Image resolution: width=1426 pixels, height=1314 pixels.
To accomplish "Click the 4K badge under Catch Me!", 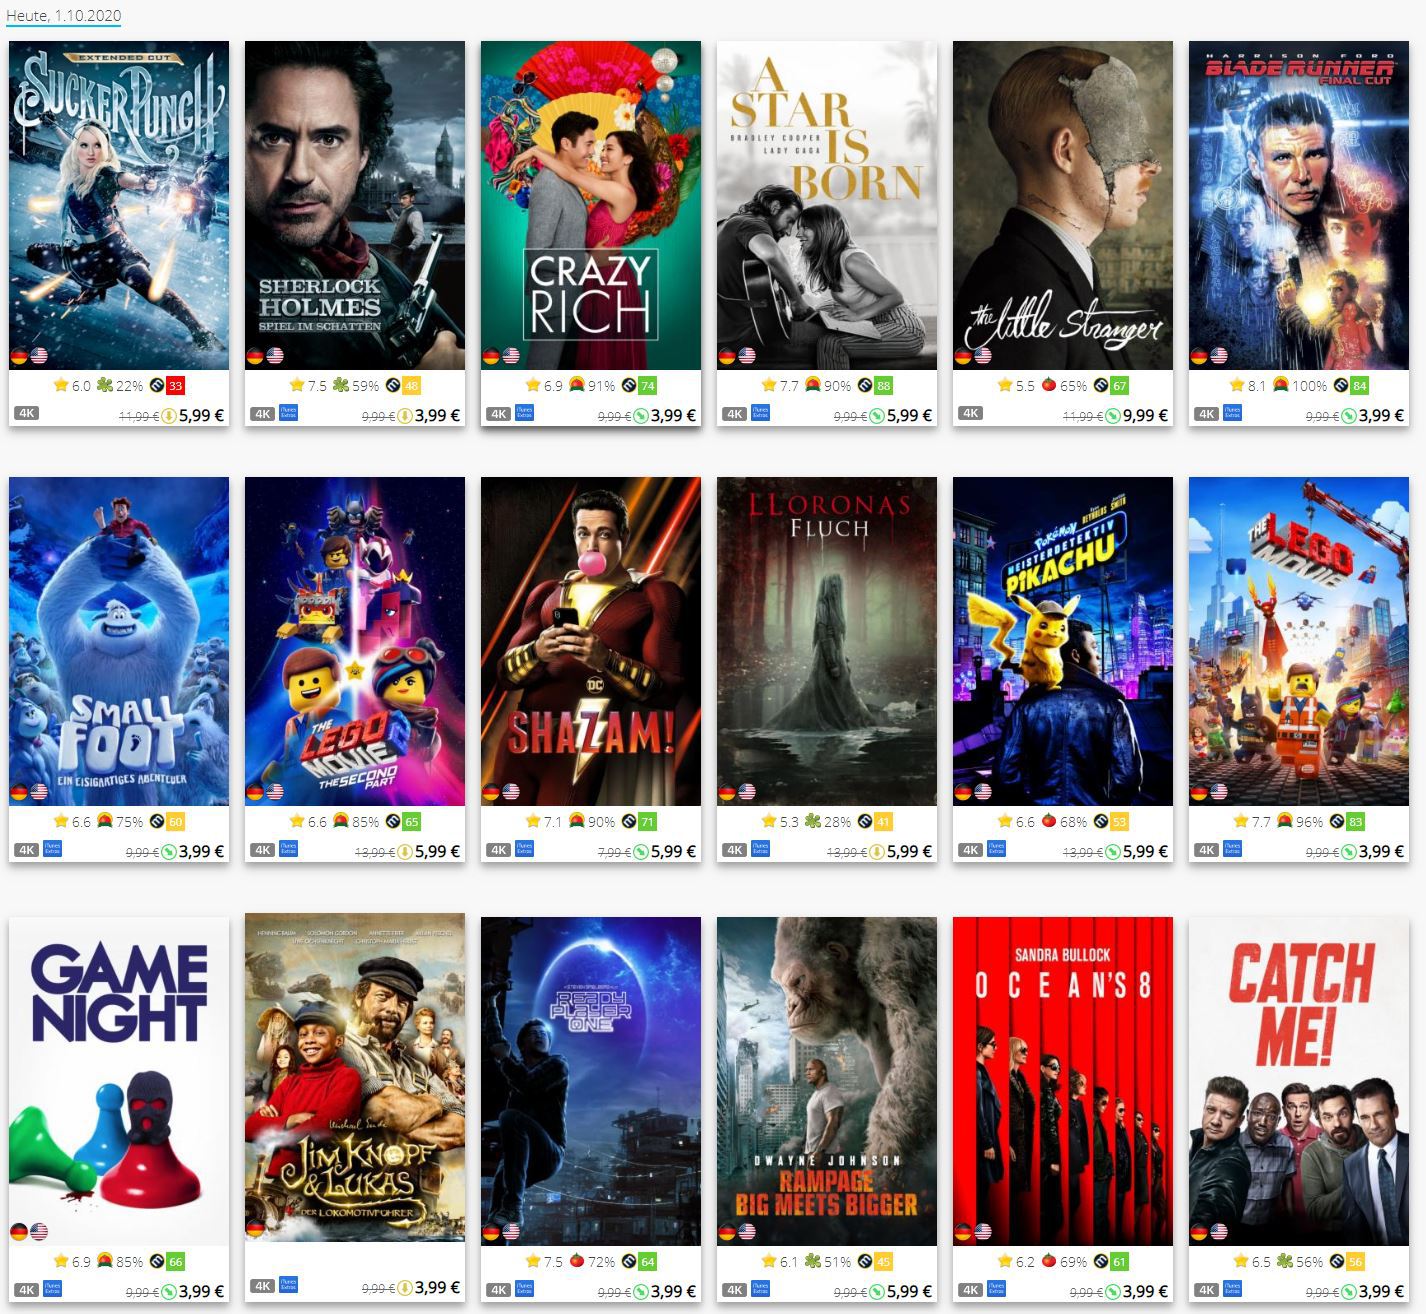I will coord(1206,1290).
